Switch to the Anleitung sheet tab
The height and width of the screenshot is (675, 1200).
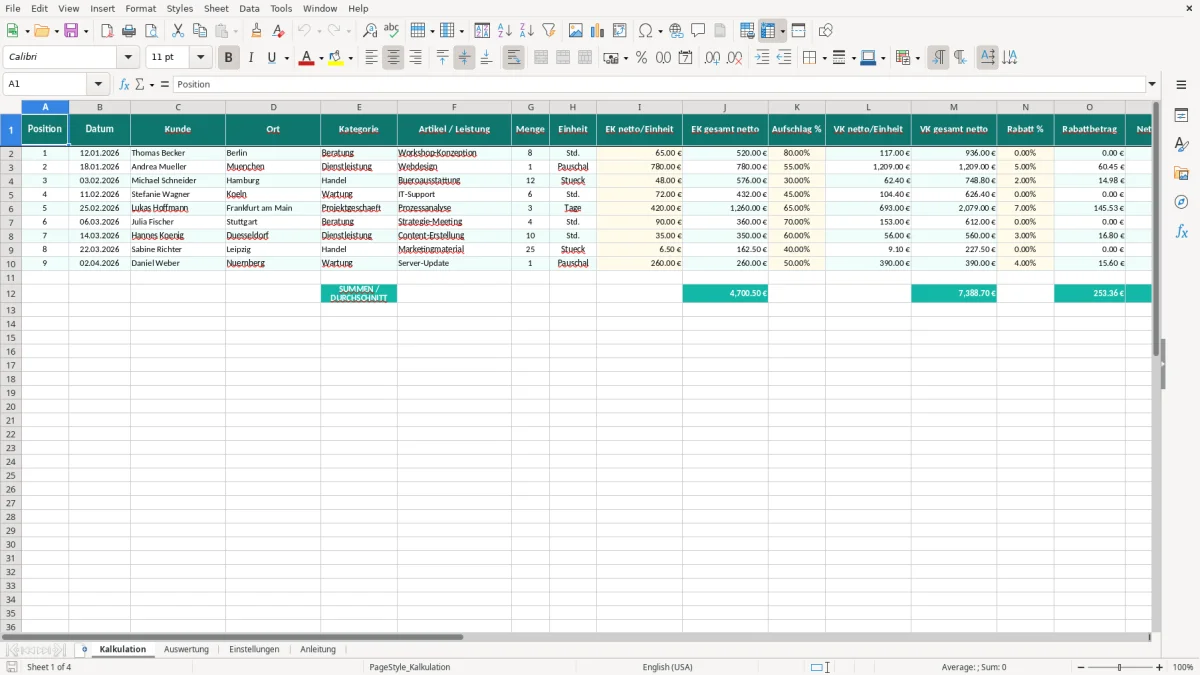[x=318, y=649]
